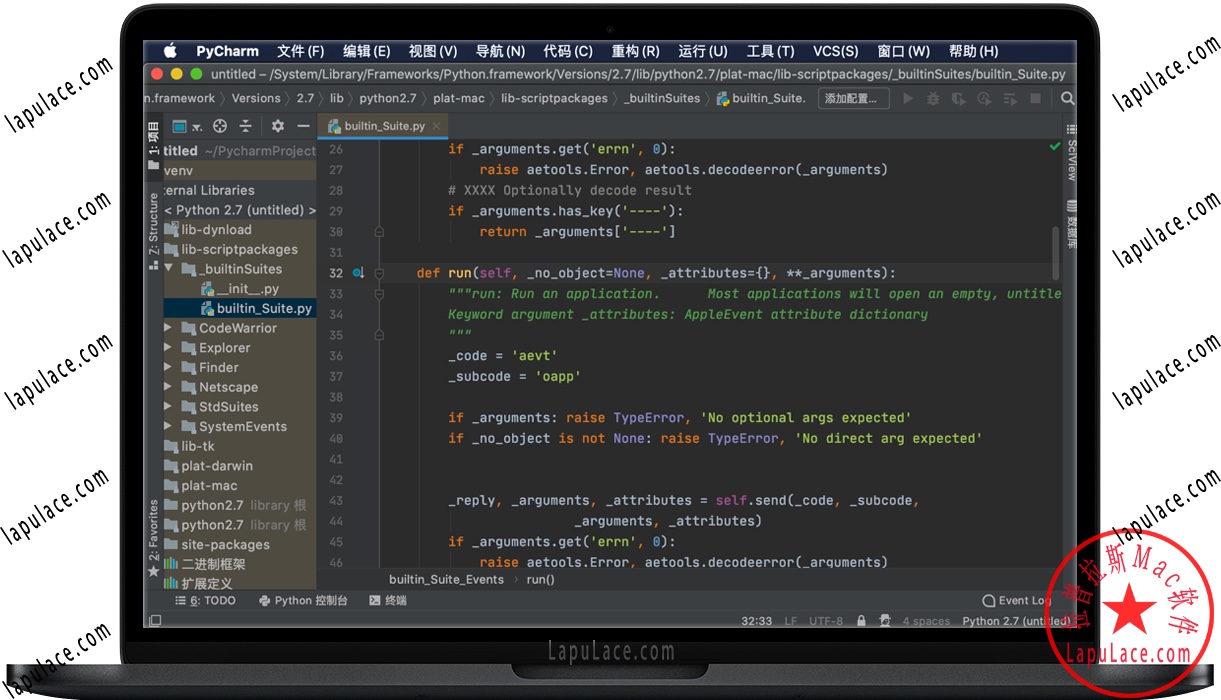Hide the Project panel with the minus icon
Screen dimensions: 1221x700
[x=305, y=126]
